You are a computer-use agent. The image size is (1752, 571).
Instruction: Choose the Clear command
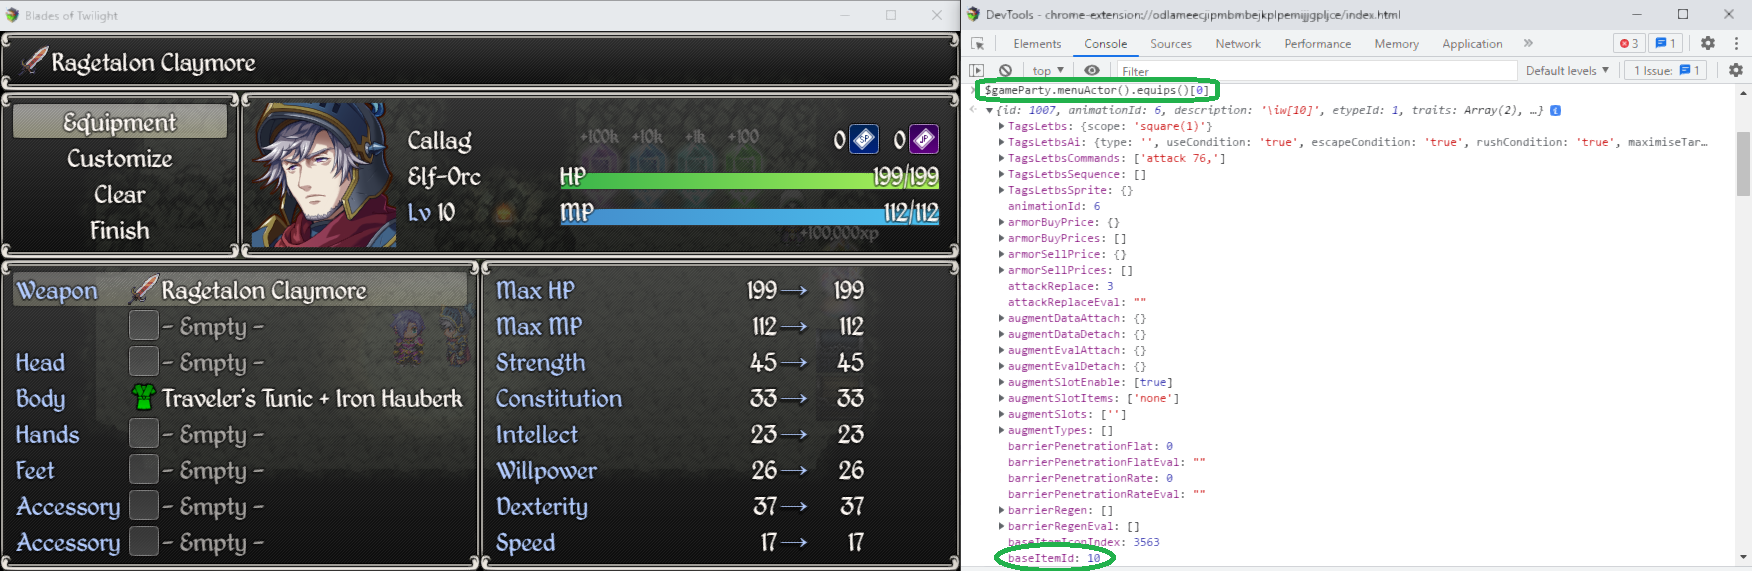click(120, 194)
